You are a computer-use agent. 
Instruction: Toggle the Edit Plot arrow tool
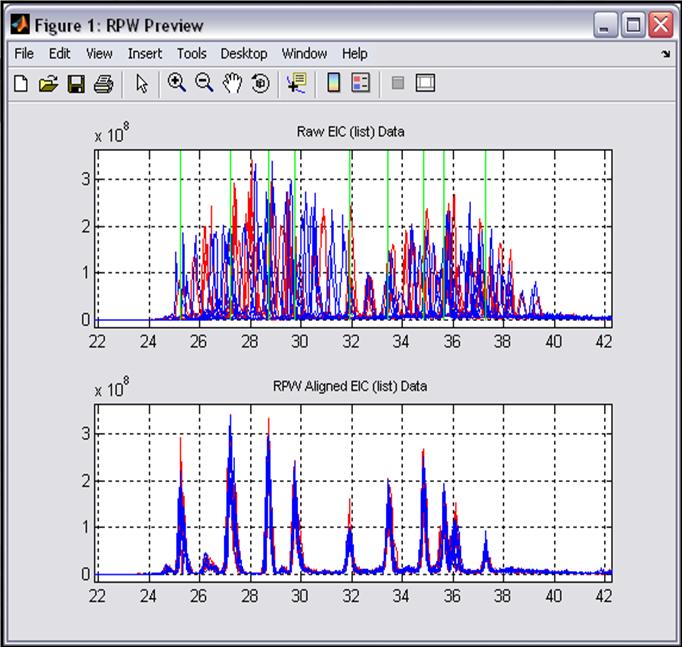point(141,85)
